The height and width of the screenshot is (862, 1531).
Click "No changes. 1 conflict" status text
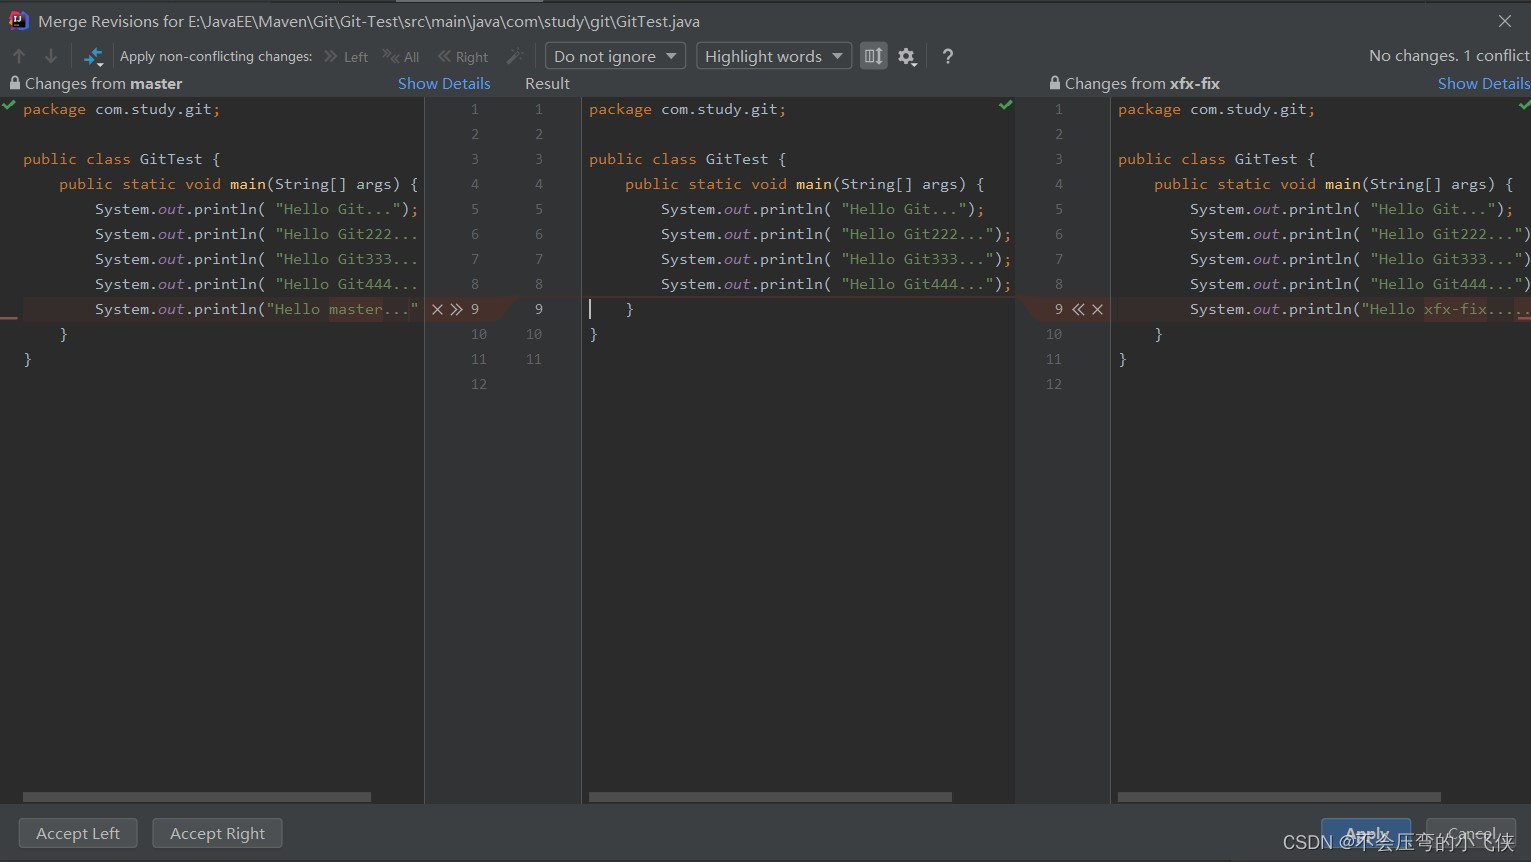[1448, 56]
